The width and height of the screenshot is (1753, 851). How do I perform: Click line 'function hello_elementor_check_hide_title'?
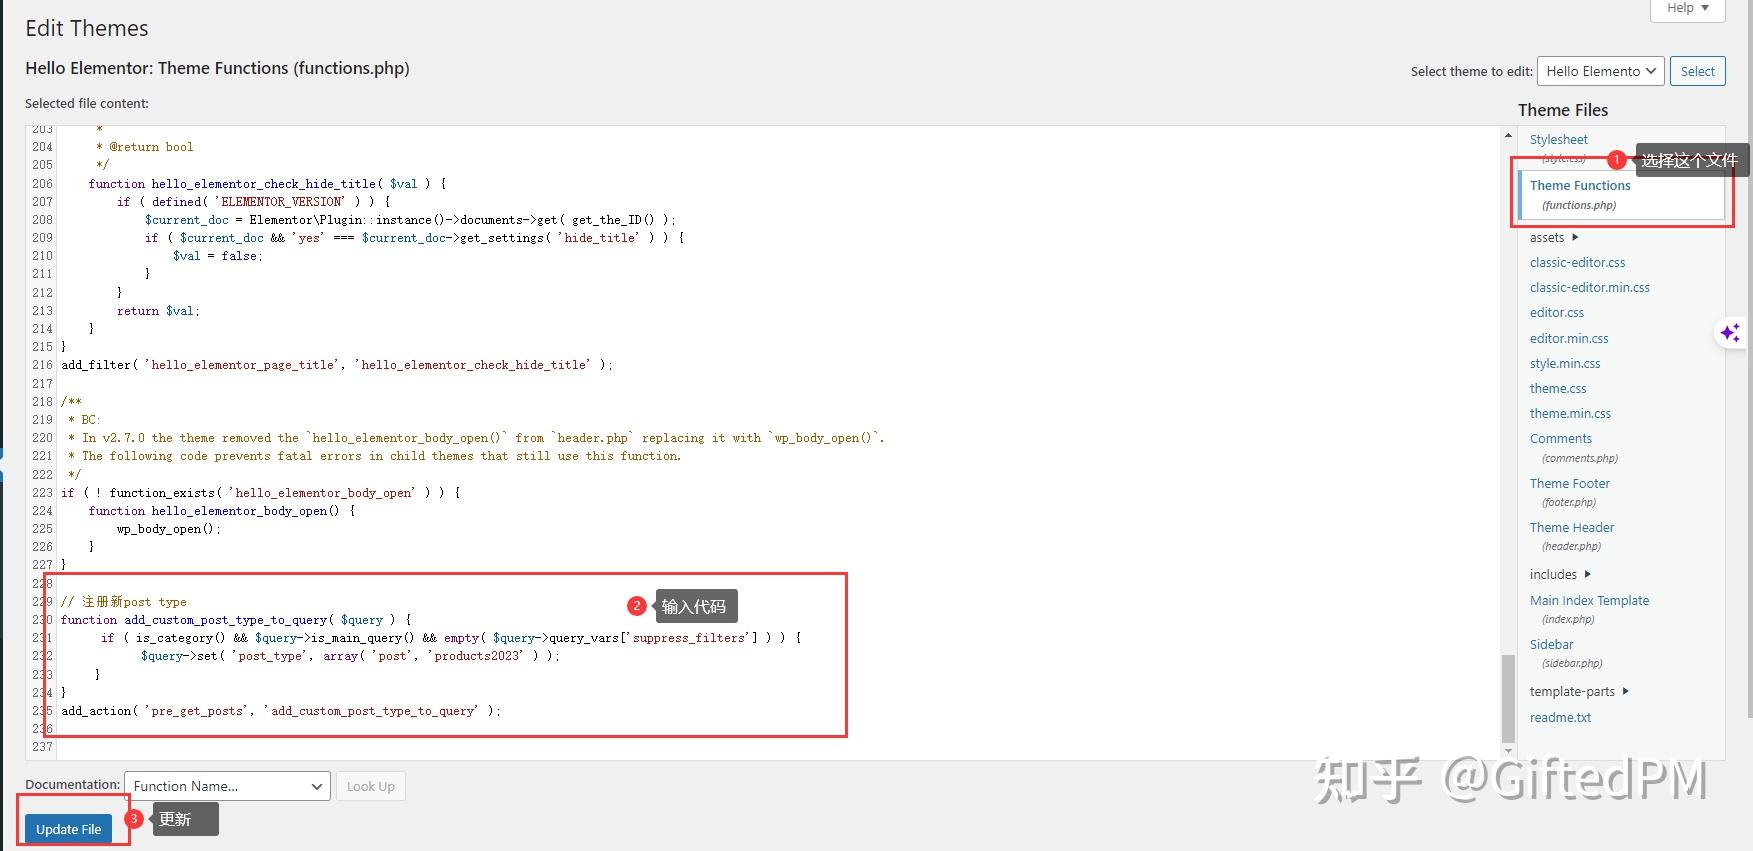click(267, 184)
